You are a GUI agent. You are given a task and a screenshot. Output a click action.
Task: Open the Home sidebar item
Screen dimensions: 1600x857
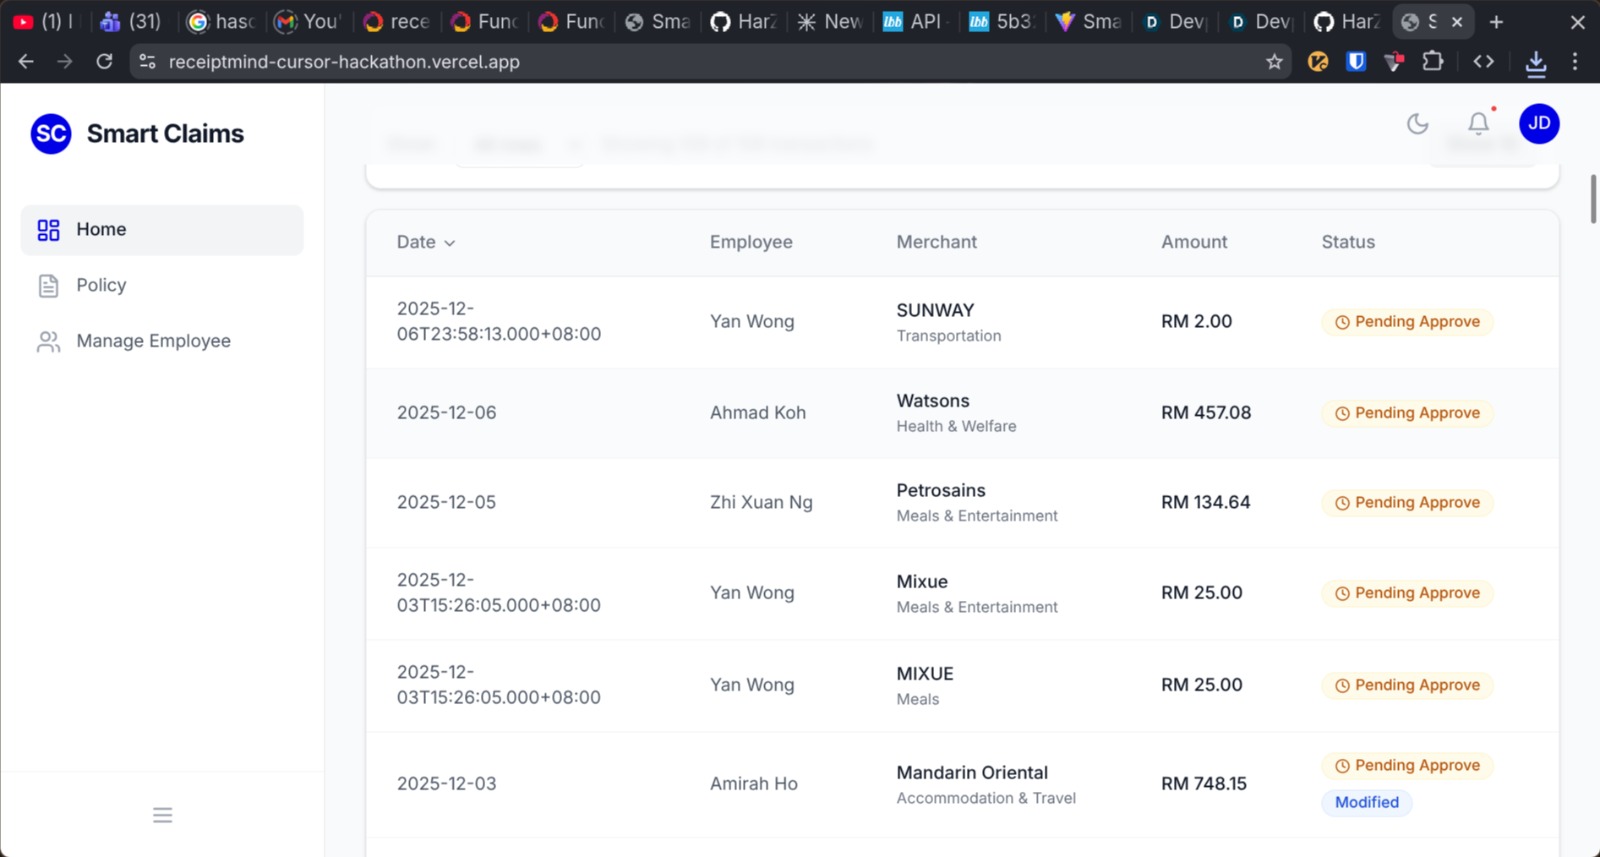coord(162,230)
